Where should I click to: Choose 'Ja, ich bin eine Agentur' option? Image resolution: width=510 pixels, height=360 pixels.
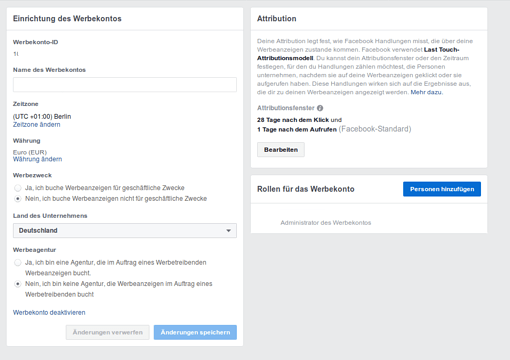(x=18, y=263)
